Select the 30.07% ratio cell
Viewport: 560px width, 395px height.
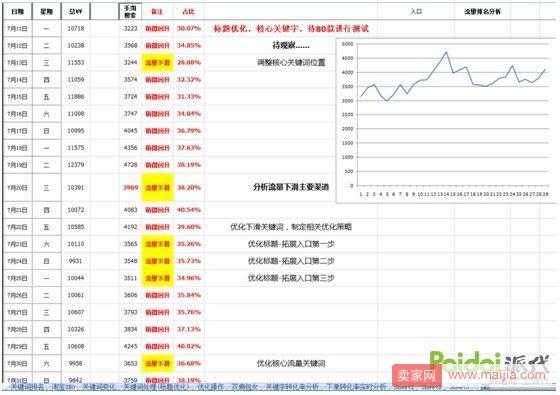coord(189,29)
